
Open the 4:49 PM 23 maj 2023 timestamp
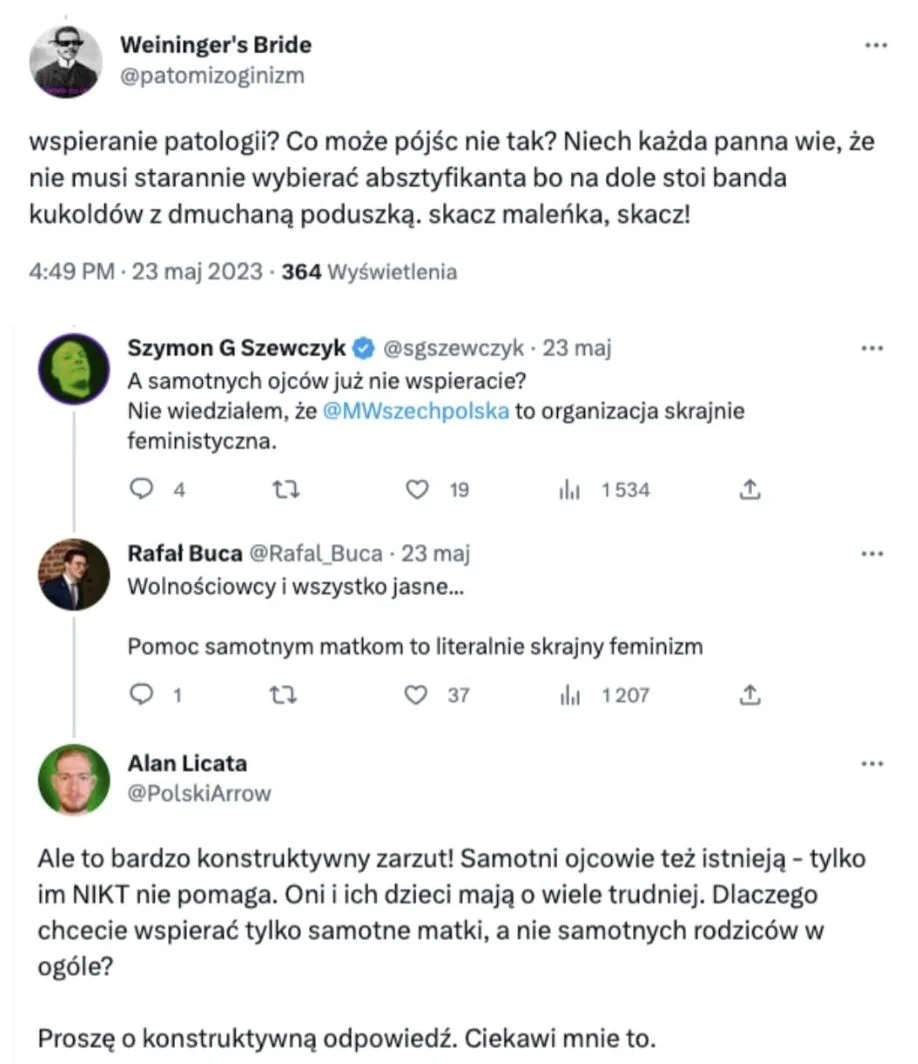(145, 272)
